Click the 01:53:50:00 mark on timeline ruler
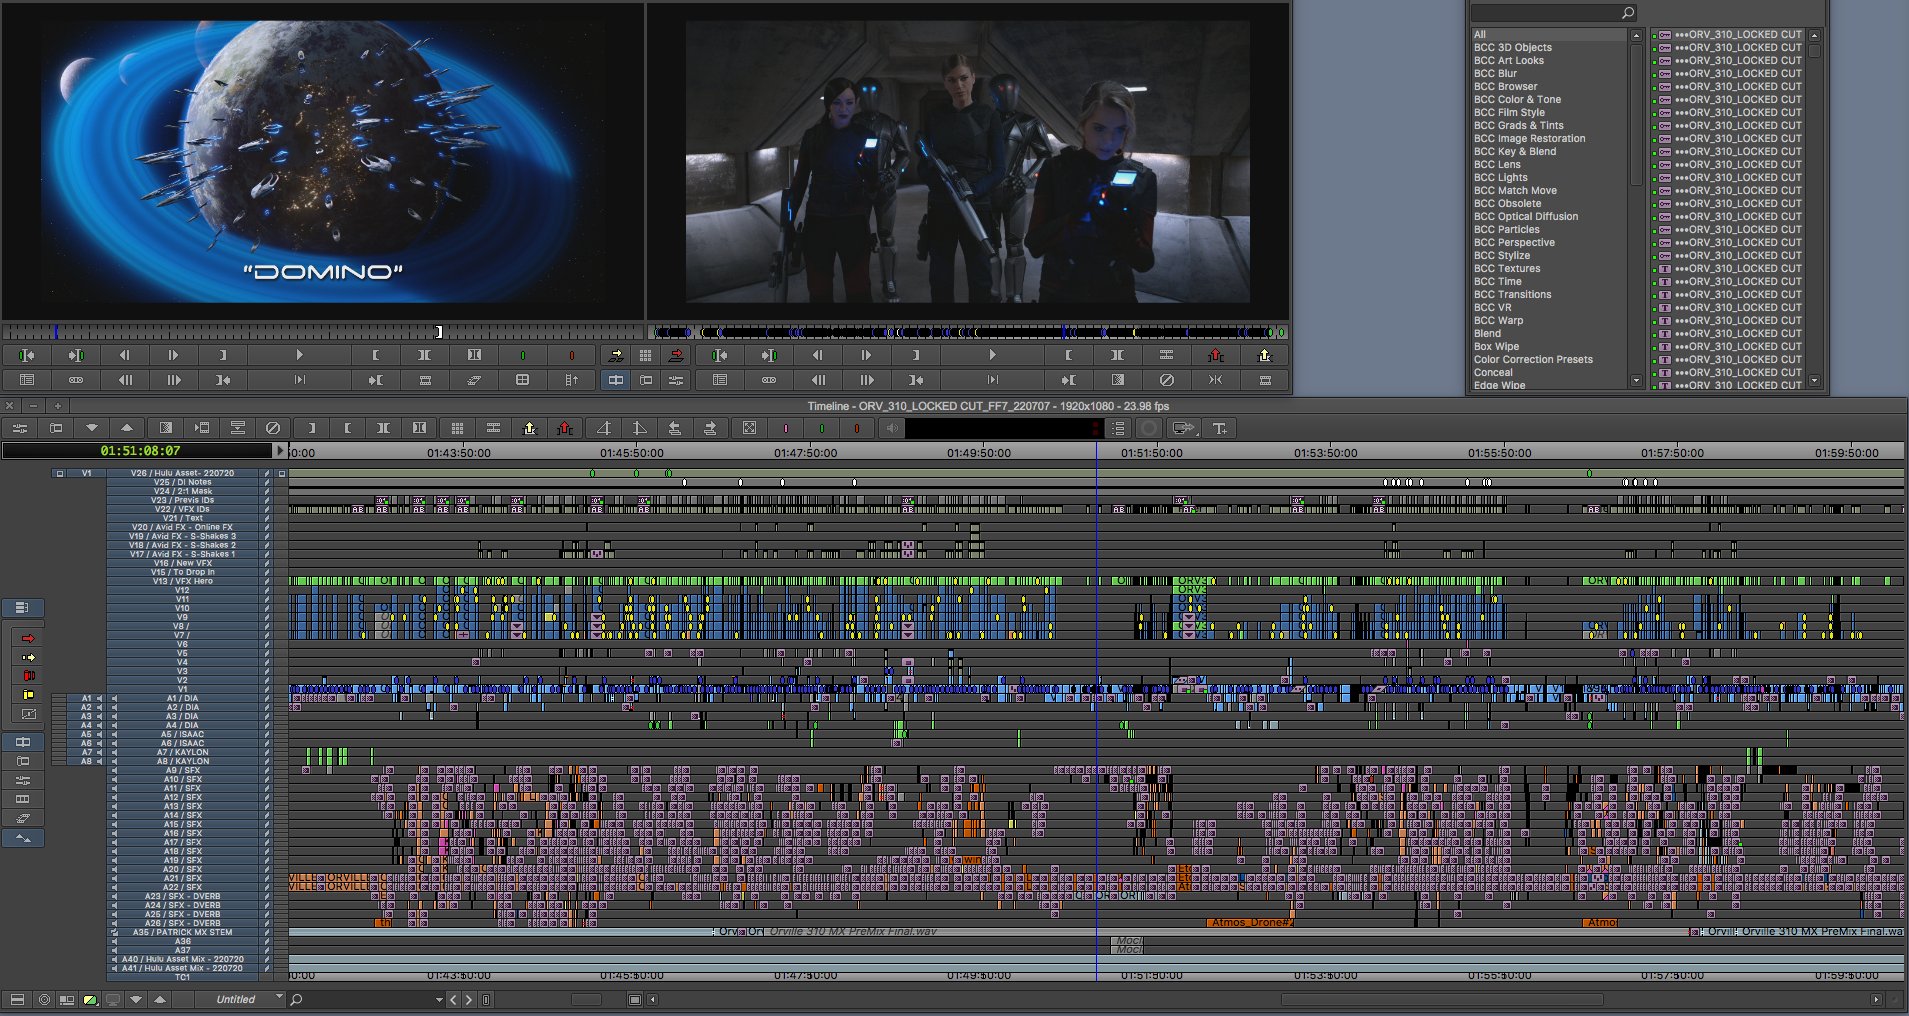This screenshot has height=1016, width=1909. tap(1325, 453)
